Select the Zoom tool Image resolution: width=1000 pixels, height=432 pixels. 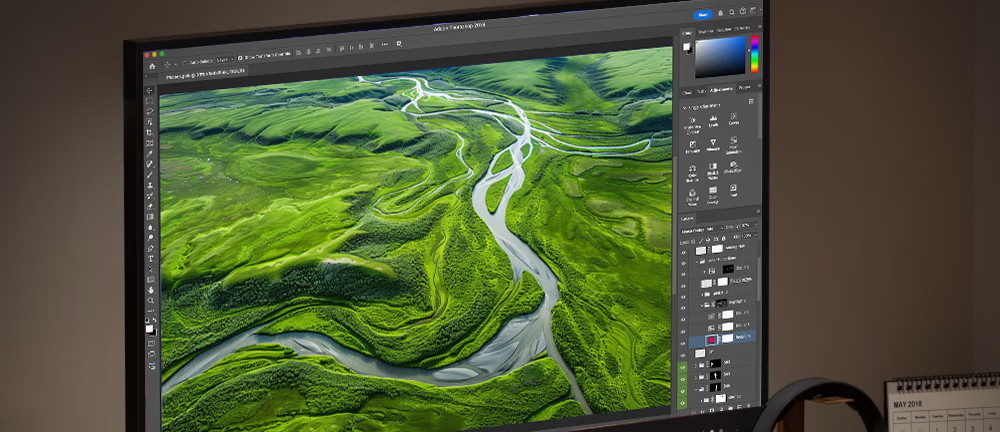pyautogui.click(x=151, y=300)
